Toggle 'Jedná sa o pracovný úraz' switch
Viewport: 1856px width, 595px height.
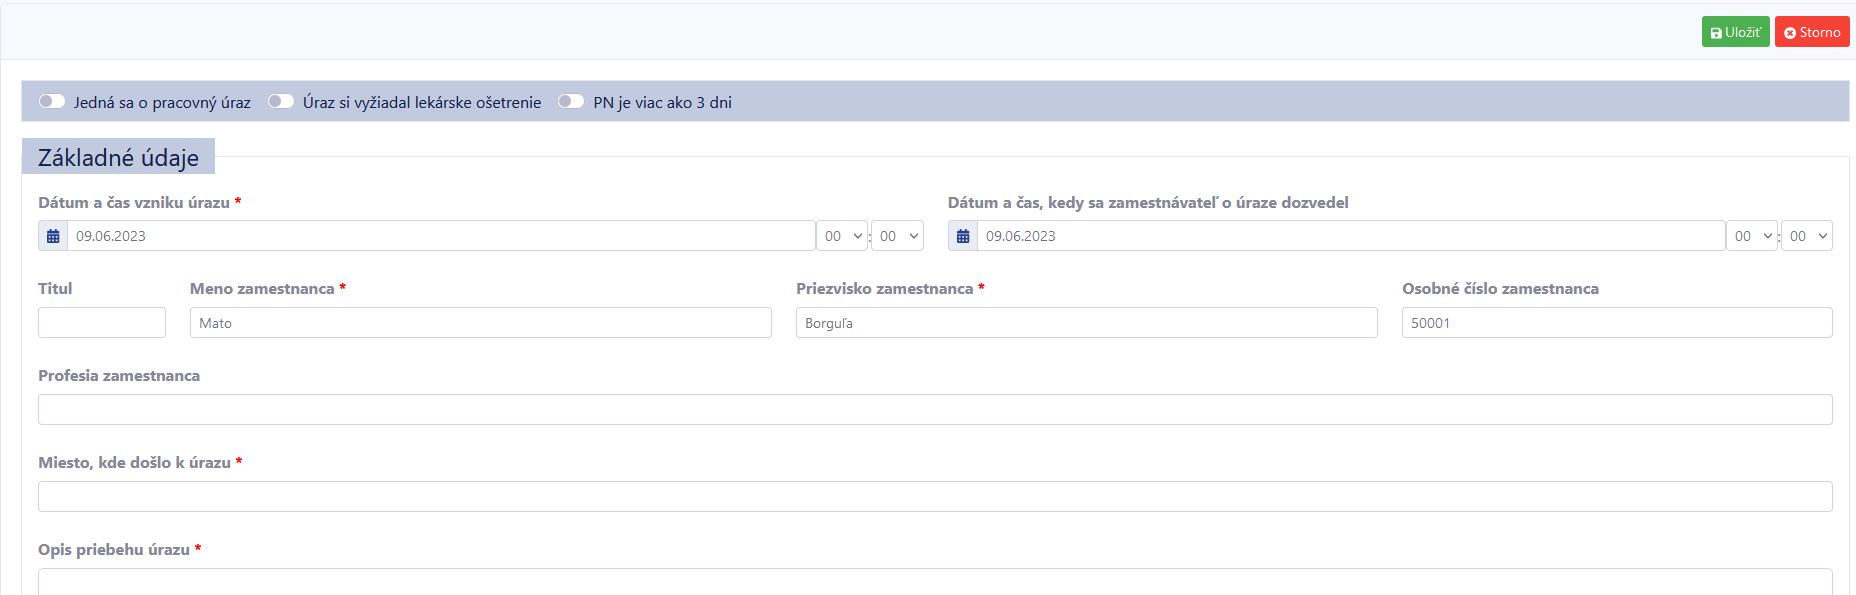pos(52,101)
